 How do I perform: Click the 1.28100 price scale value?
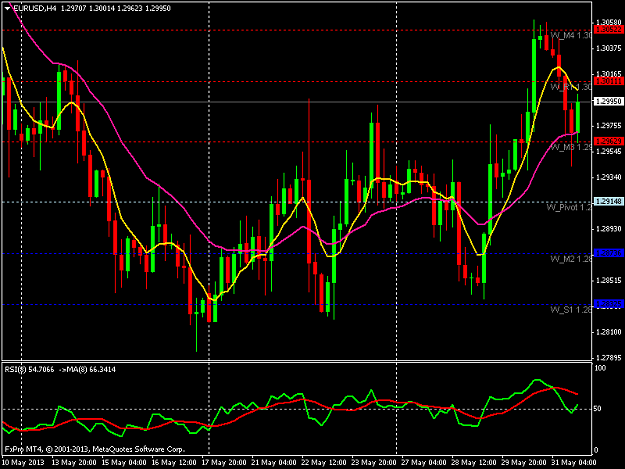tap(609, 332)
